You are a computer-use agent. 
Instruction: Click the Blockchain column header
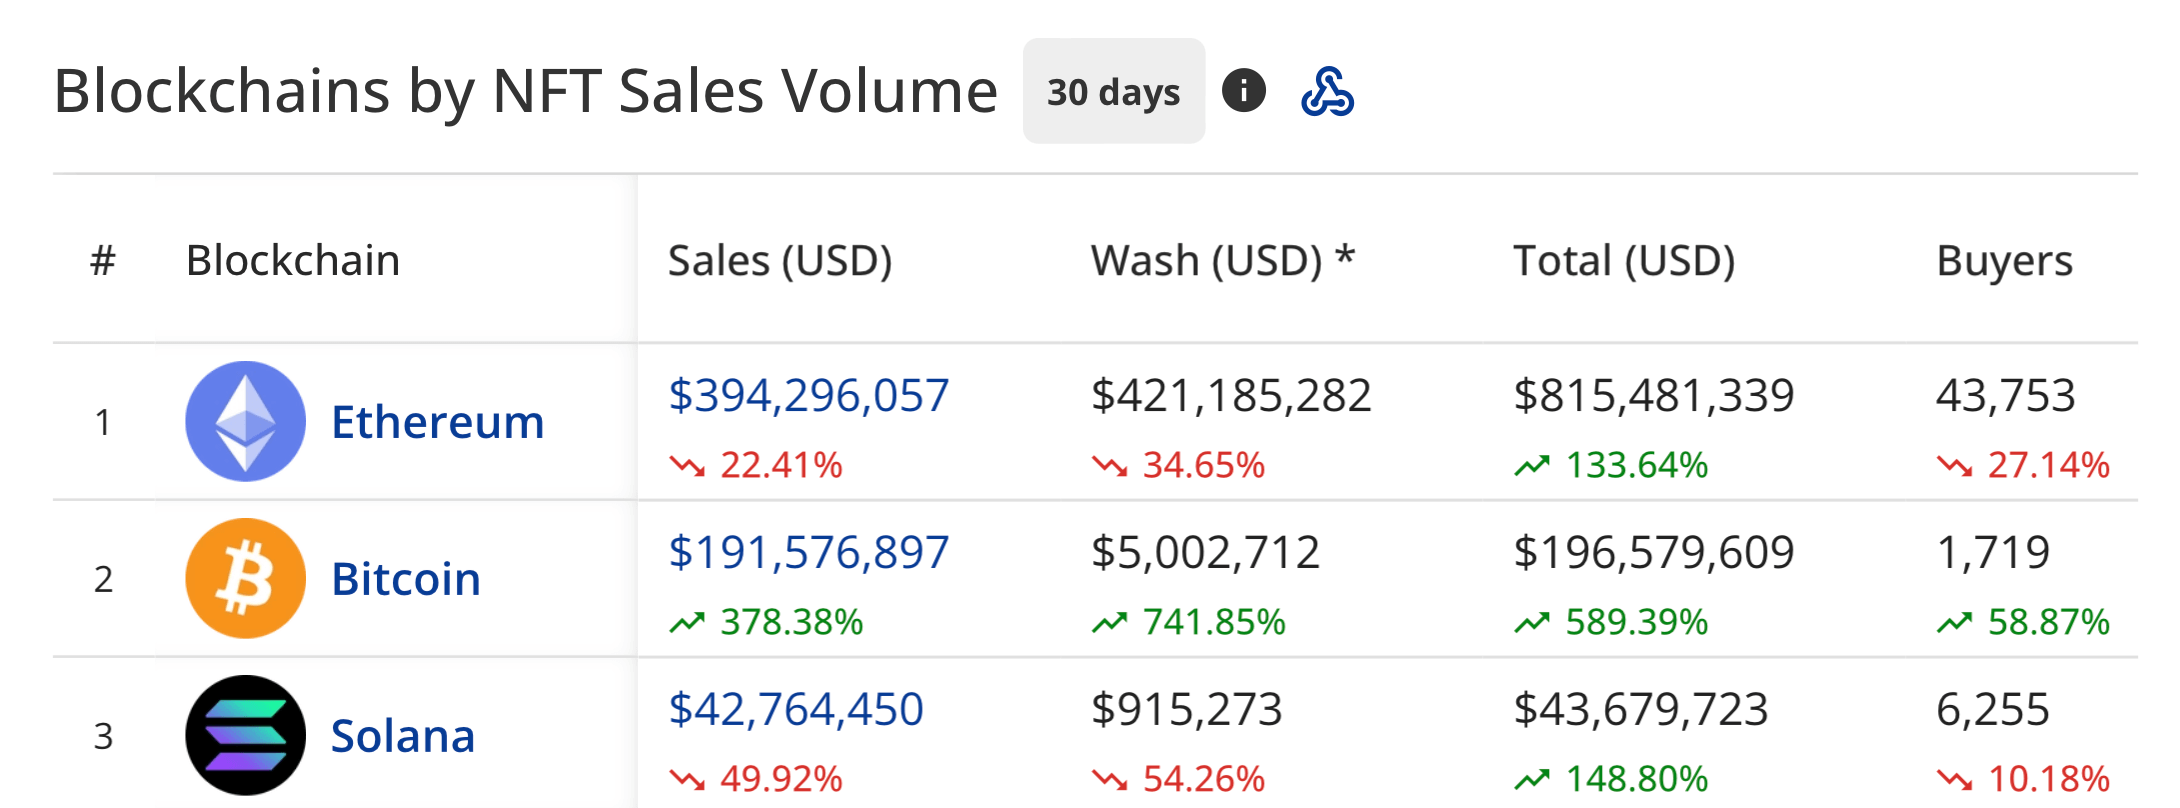[293, 261]
